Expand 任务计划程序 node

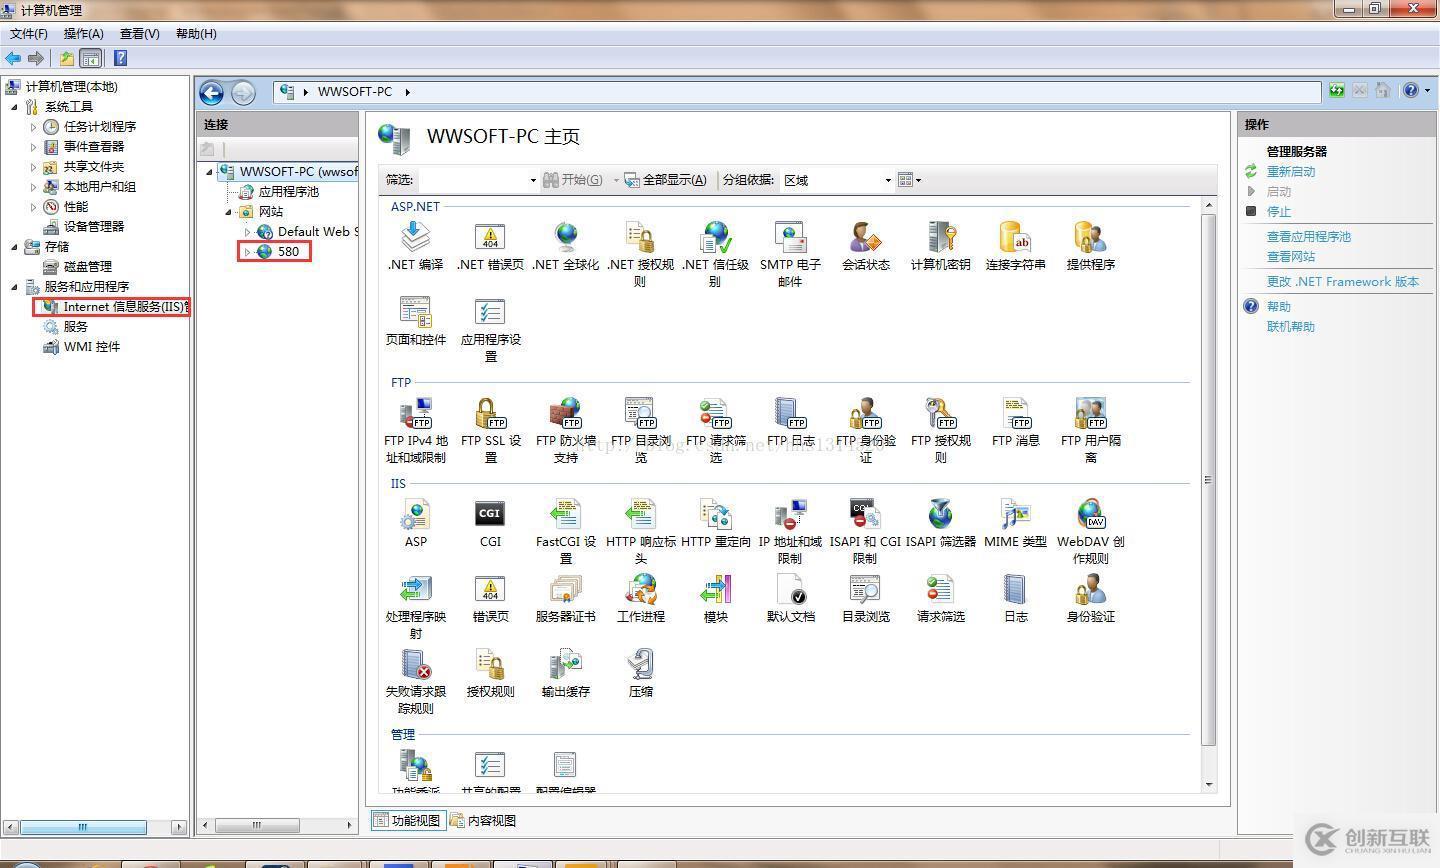pyautogui.click(x=34, y=127)
